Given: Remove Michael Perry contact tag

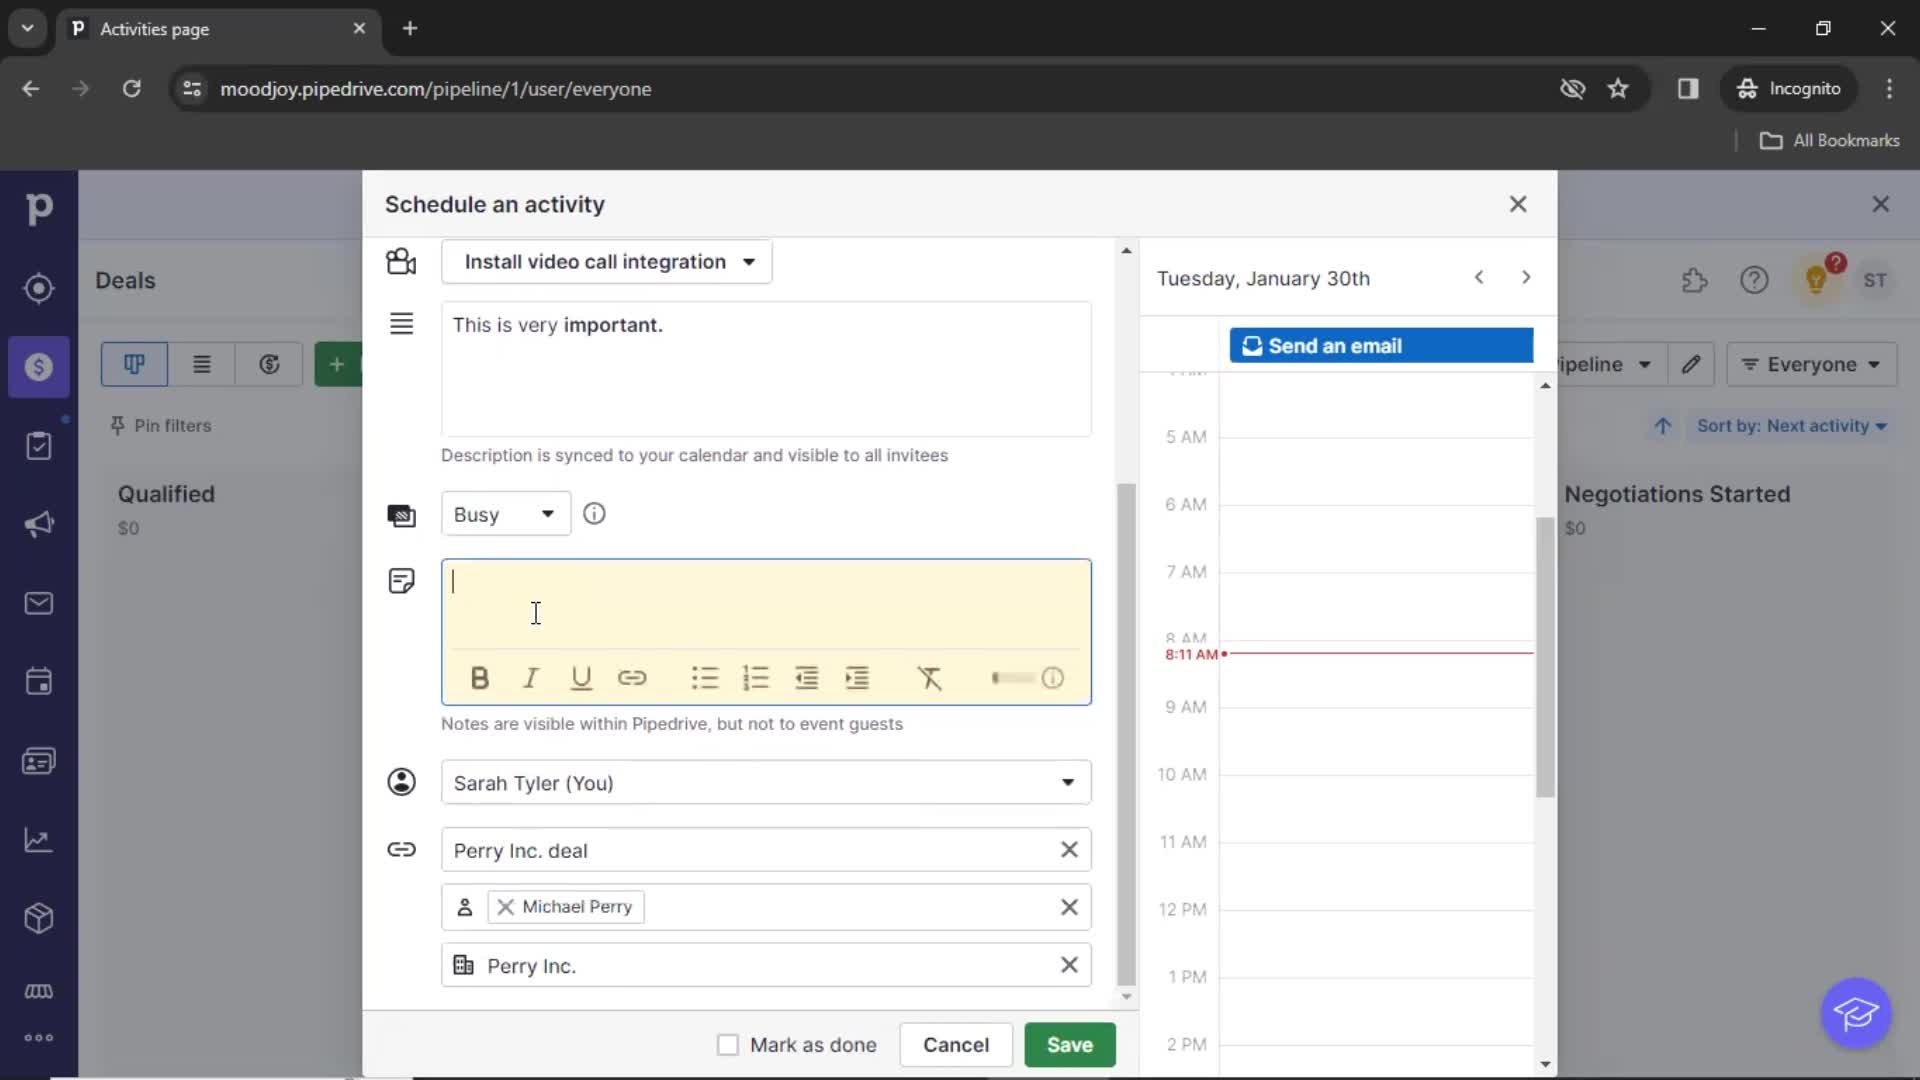Looking at the screenshot, I should point(508,906).
